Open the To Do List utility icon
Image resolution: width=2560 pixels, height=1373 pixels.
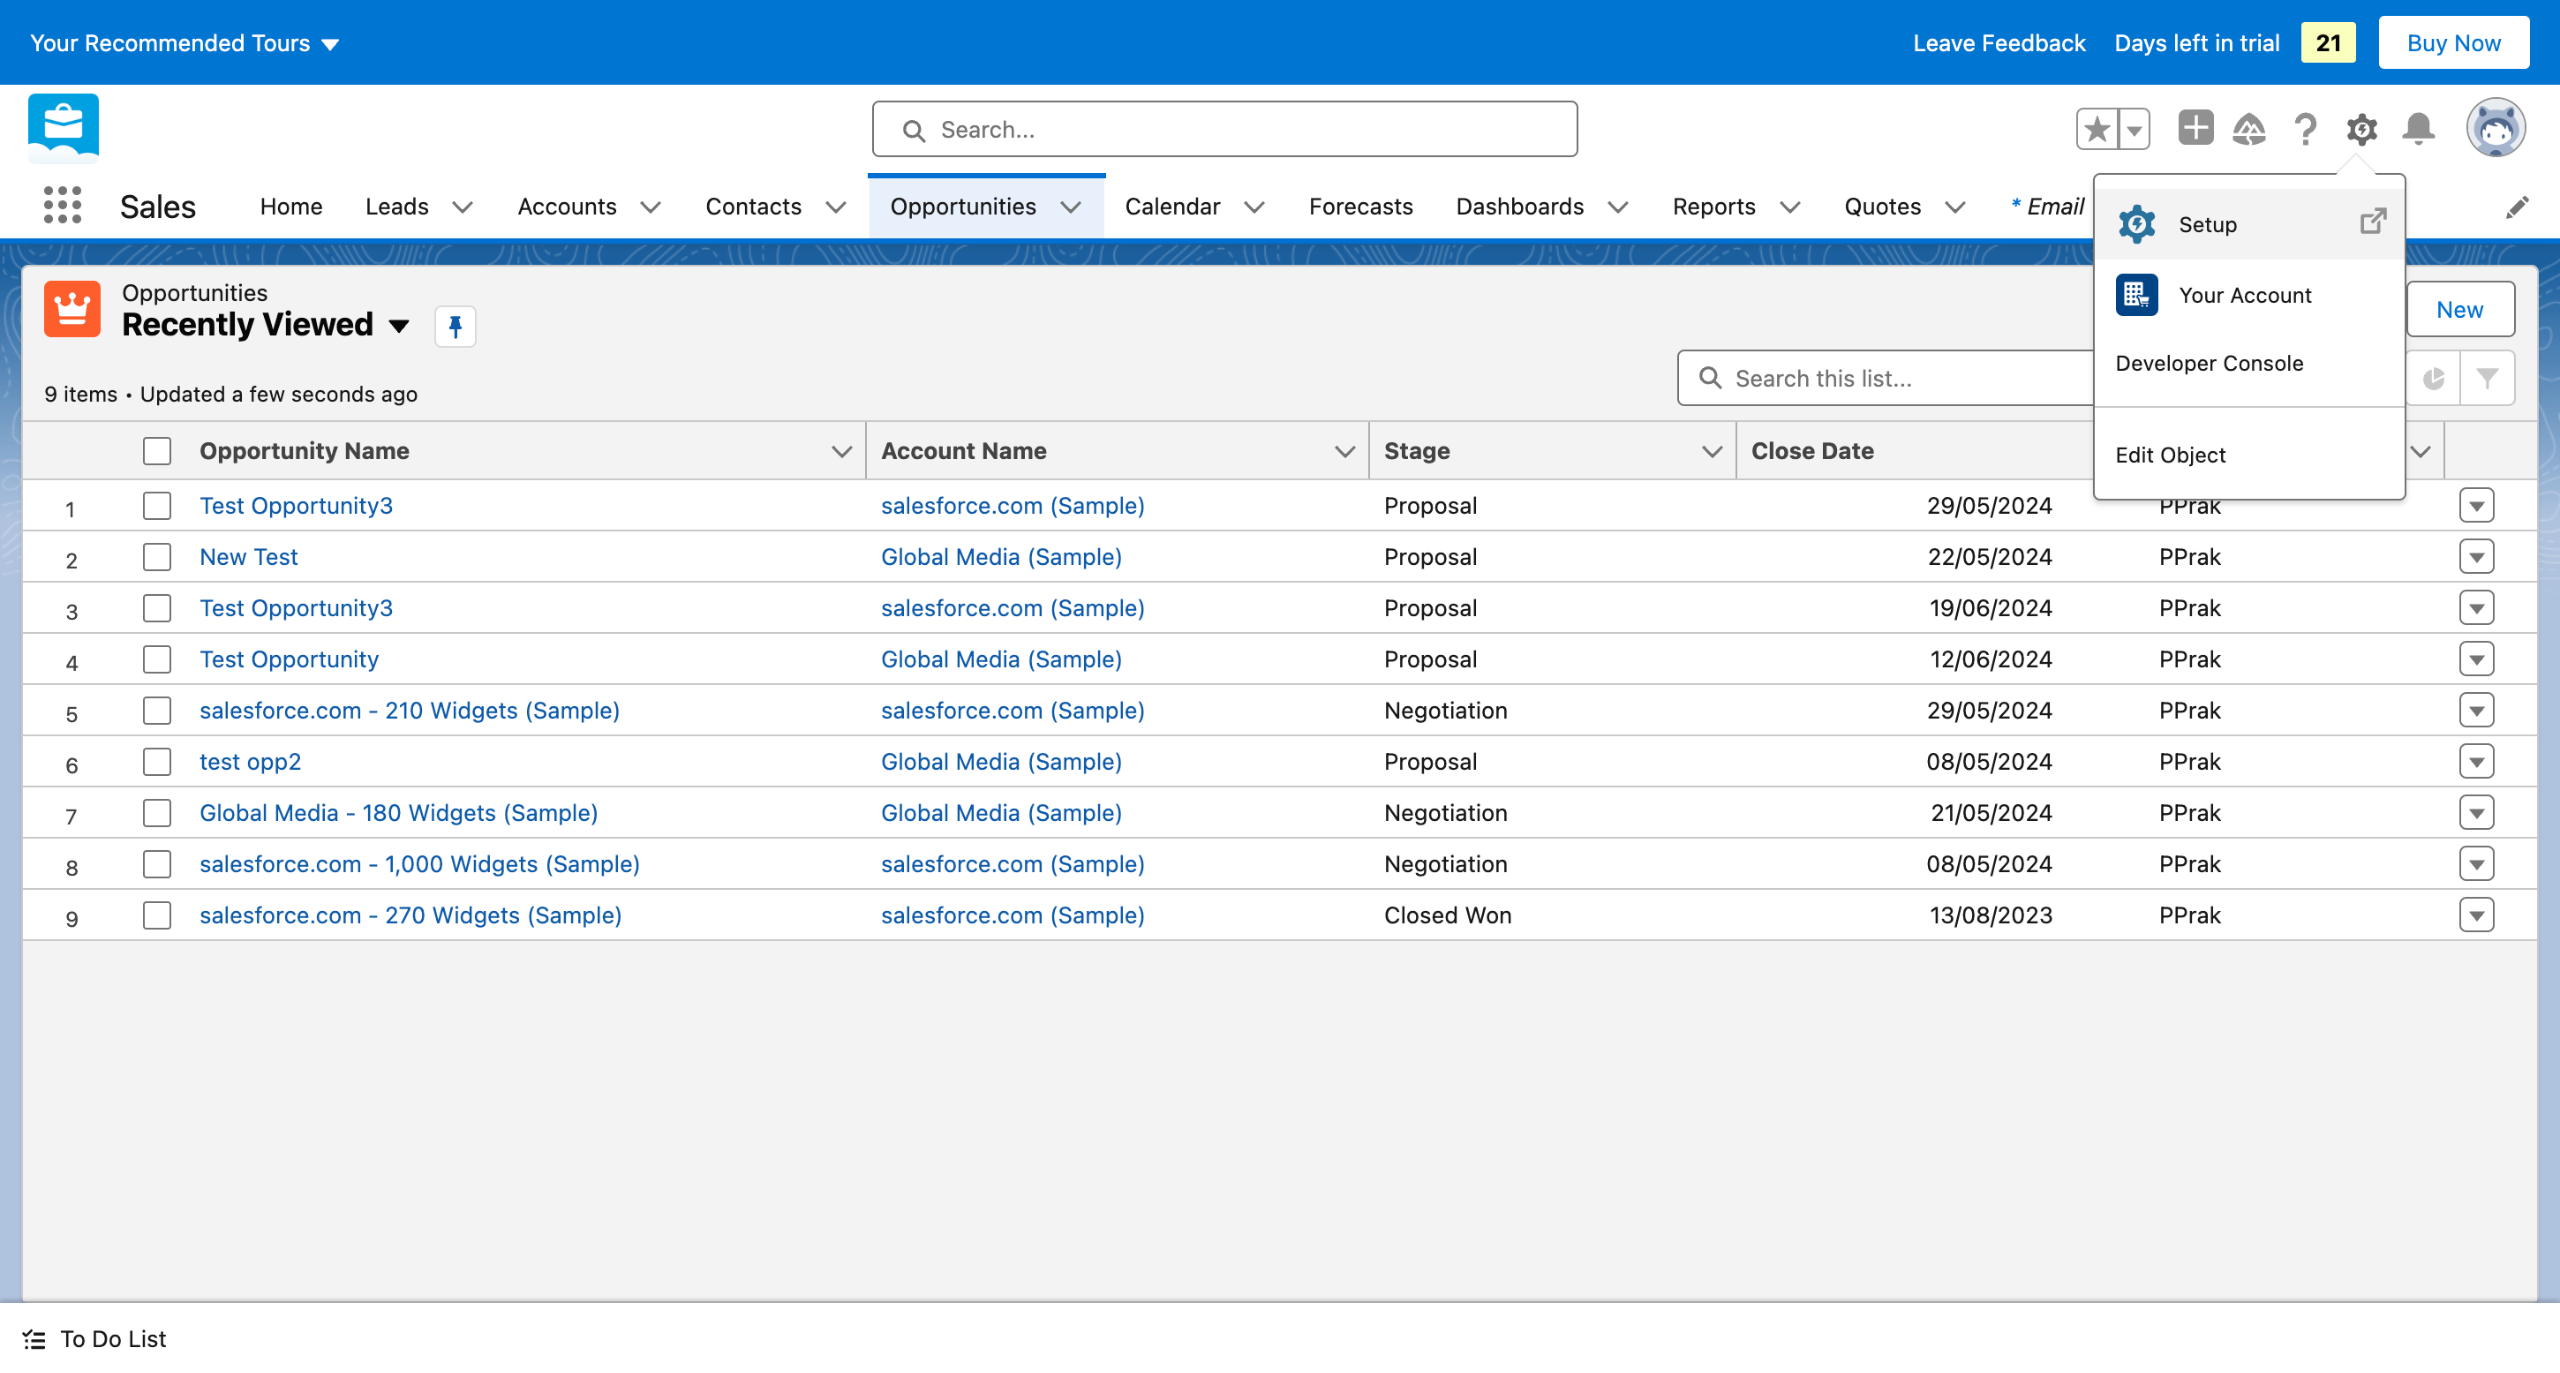(34, 1339)
